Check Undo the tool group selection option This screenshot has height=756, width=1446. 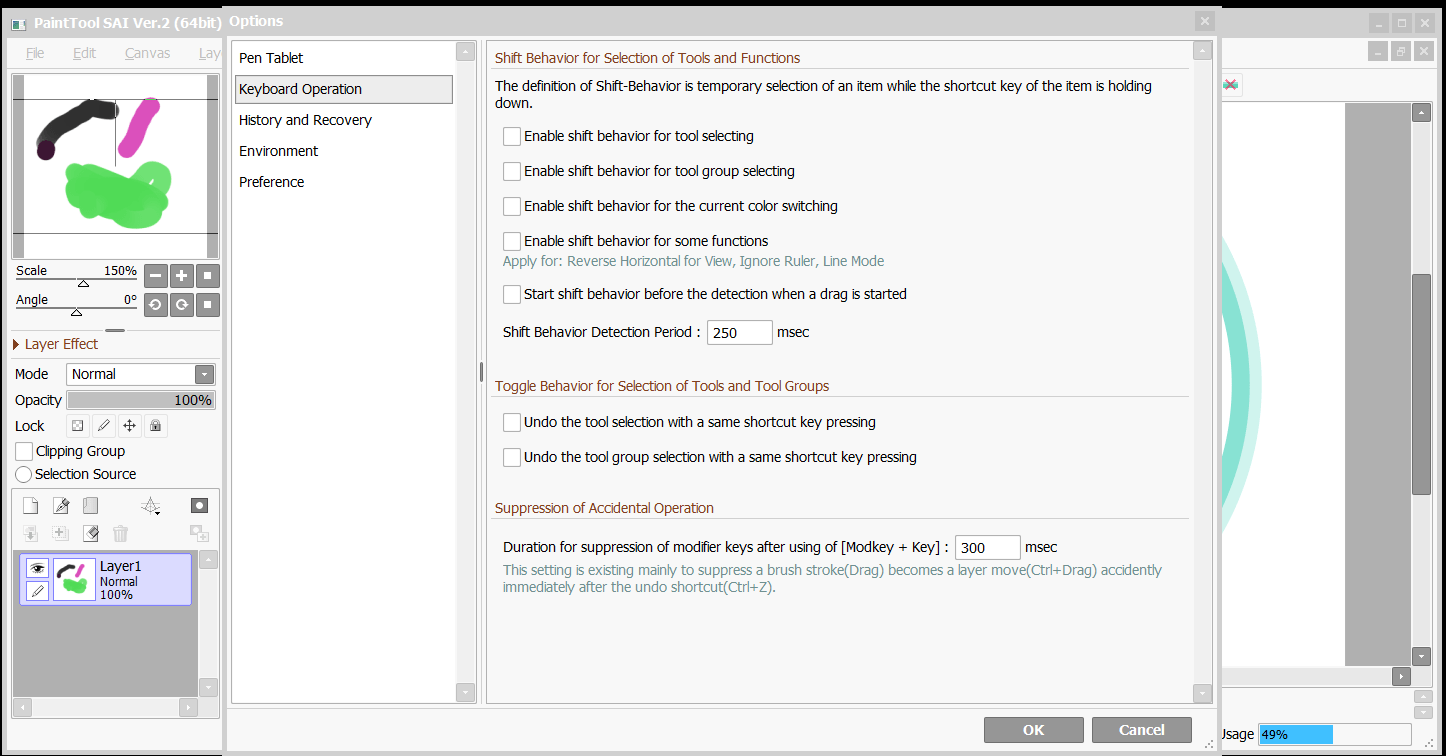(x=512, y=457)
